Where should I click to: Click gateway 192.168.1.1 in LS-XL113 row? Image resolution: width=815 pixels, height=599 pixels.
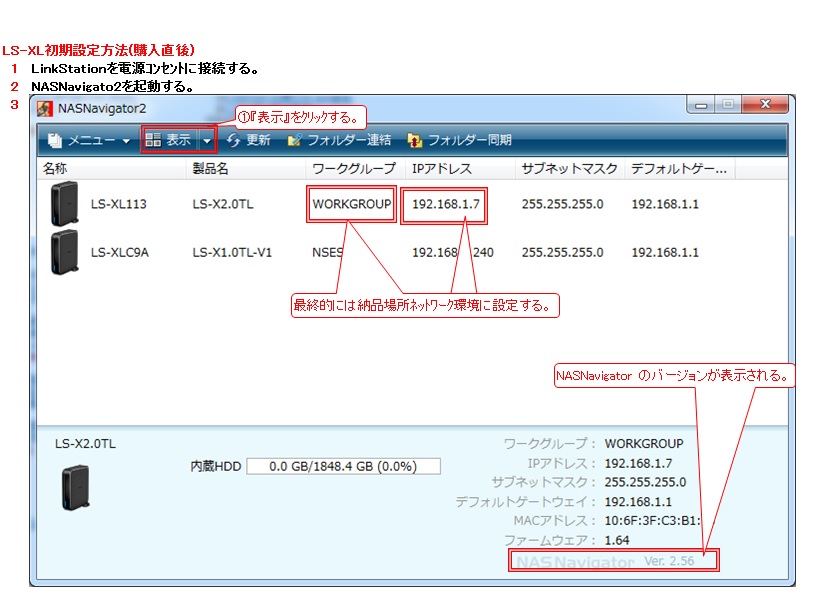tap(665, 204)
